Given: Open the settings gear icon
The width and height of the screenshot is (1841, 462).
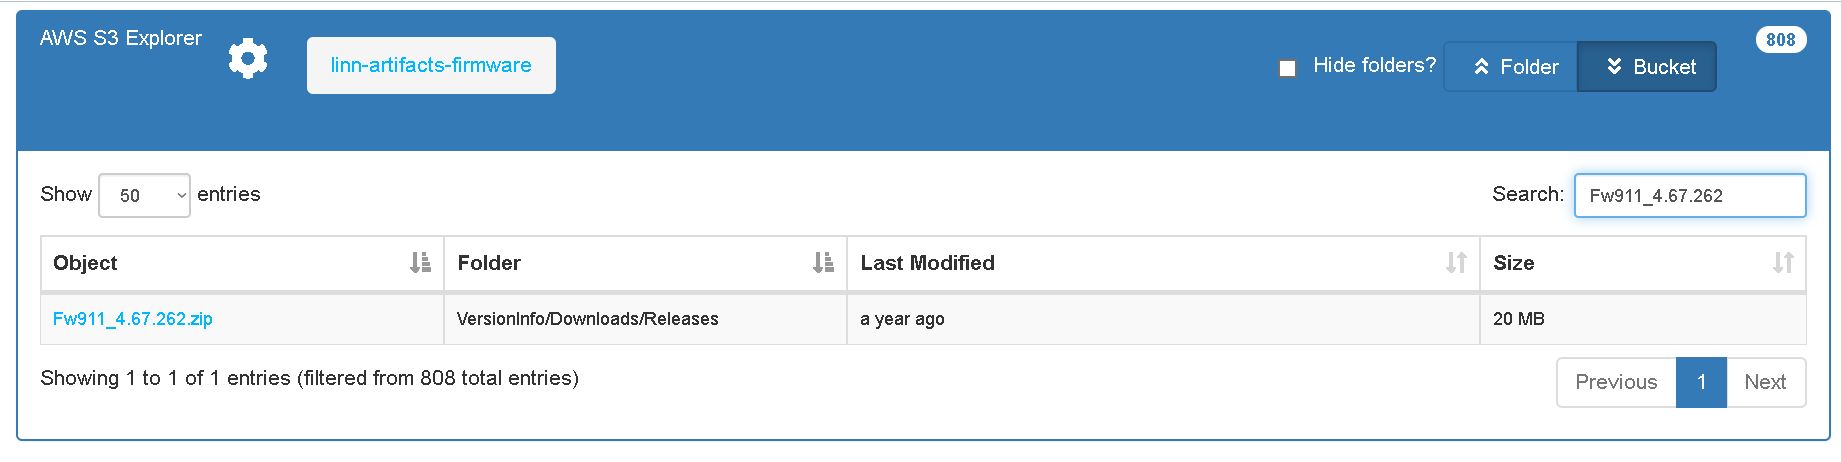Looking at the screenshot, I should coord(247,59).
